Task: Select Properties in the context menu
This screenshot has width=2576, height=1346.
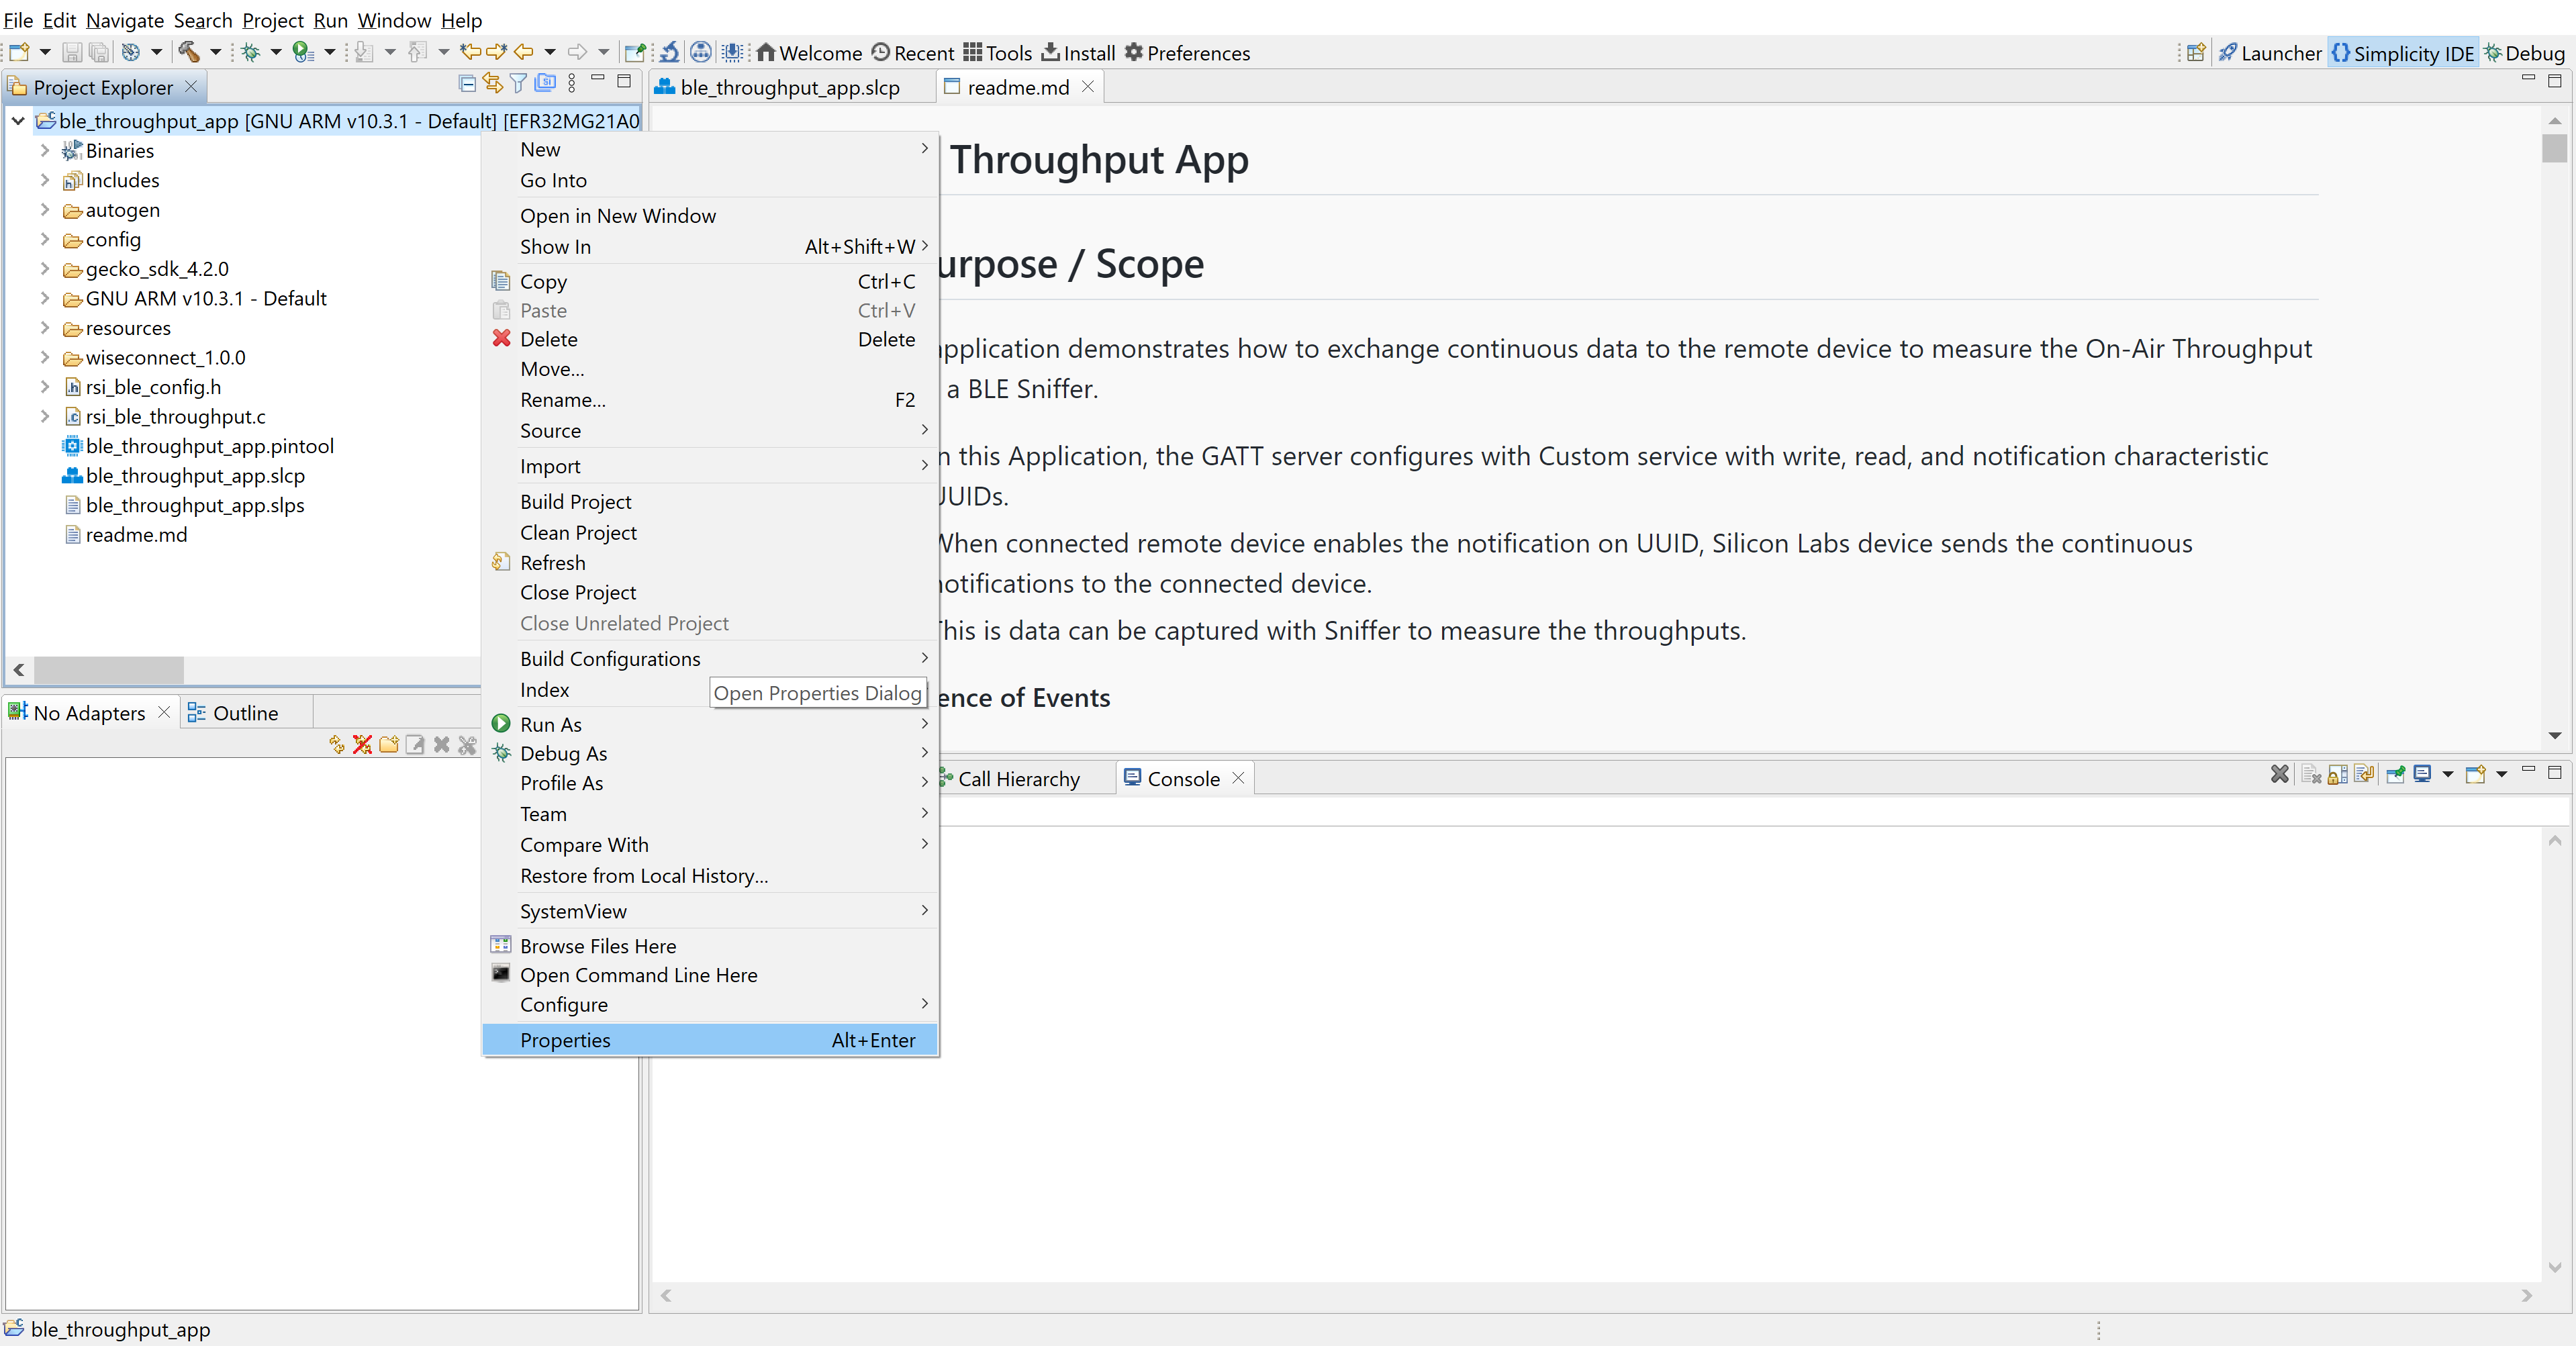Action: [566, 1039]
